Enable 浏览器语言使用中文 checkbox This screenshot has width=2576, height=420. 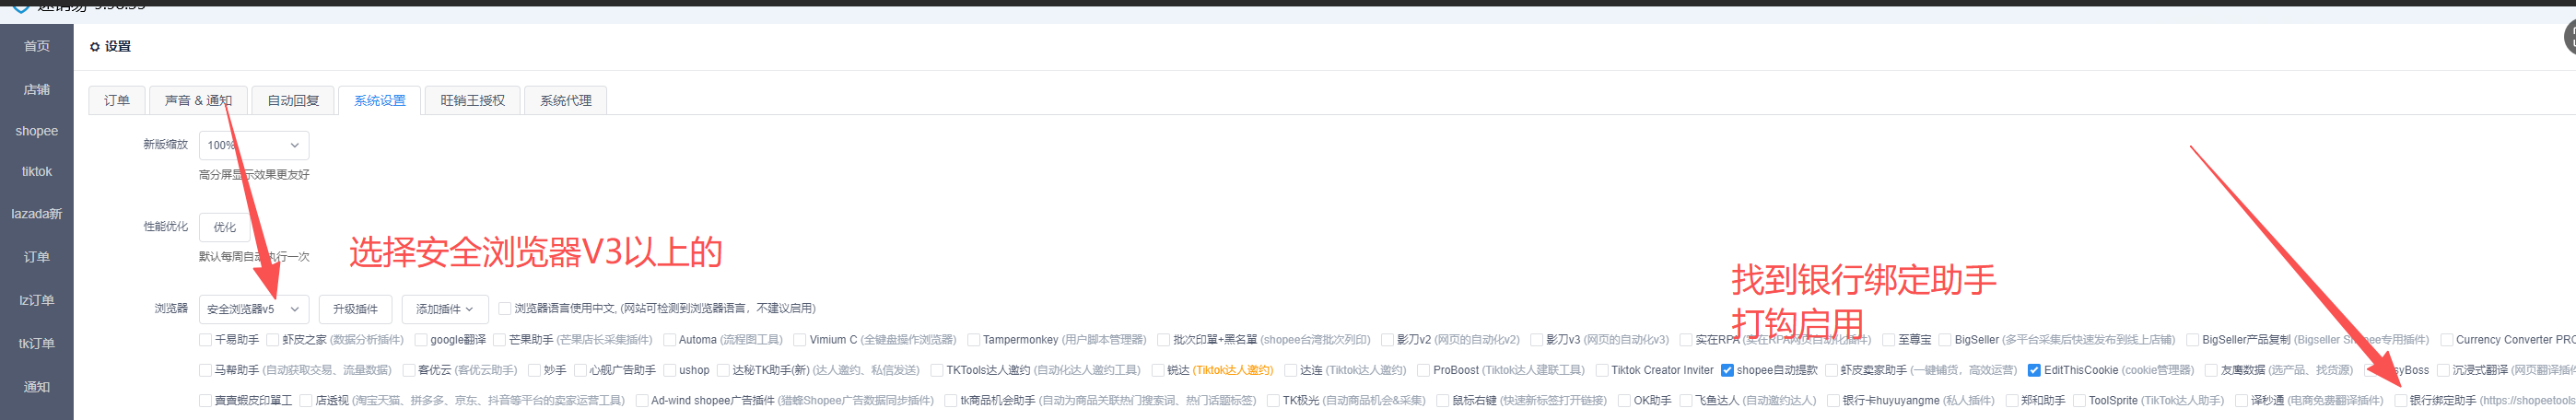[x=505, y=309]
